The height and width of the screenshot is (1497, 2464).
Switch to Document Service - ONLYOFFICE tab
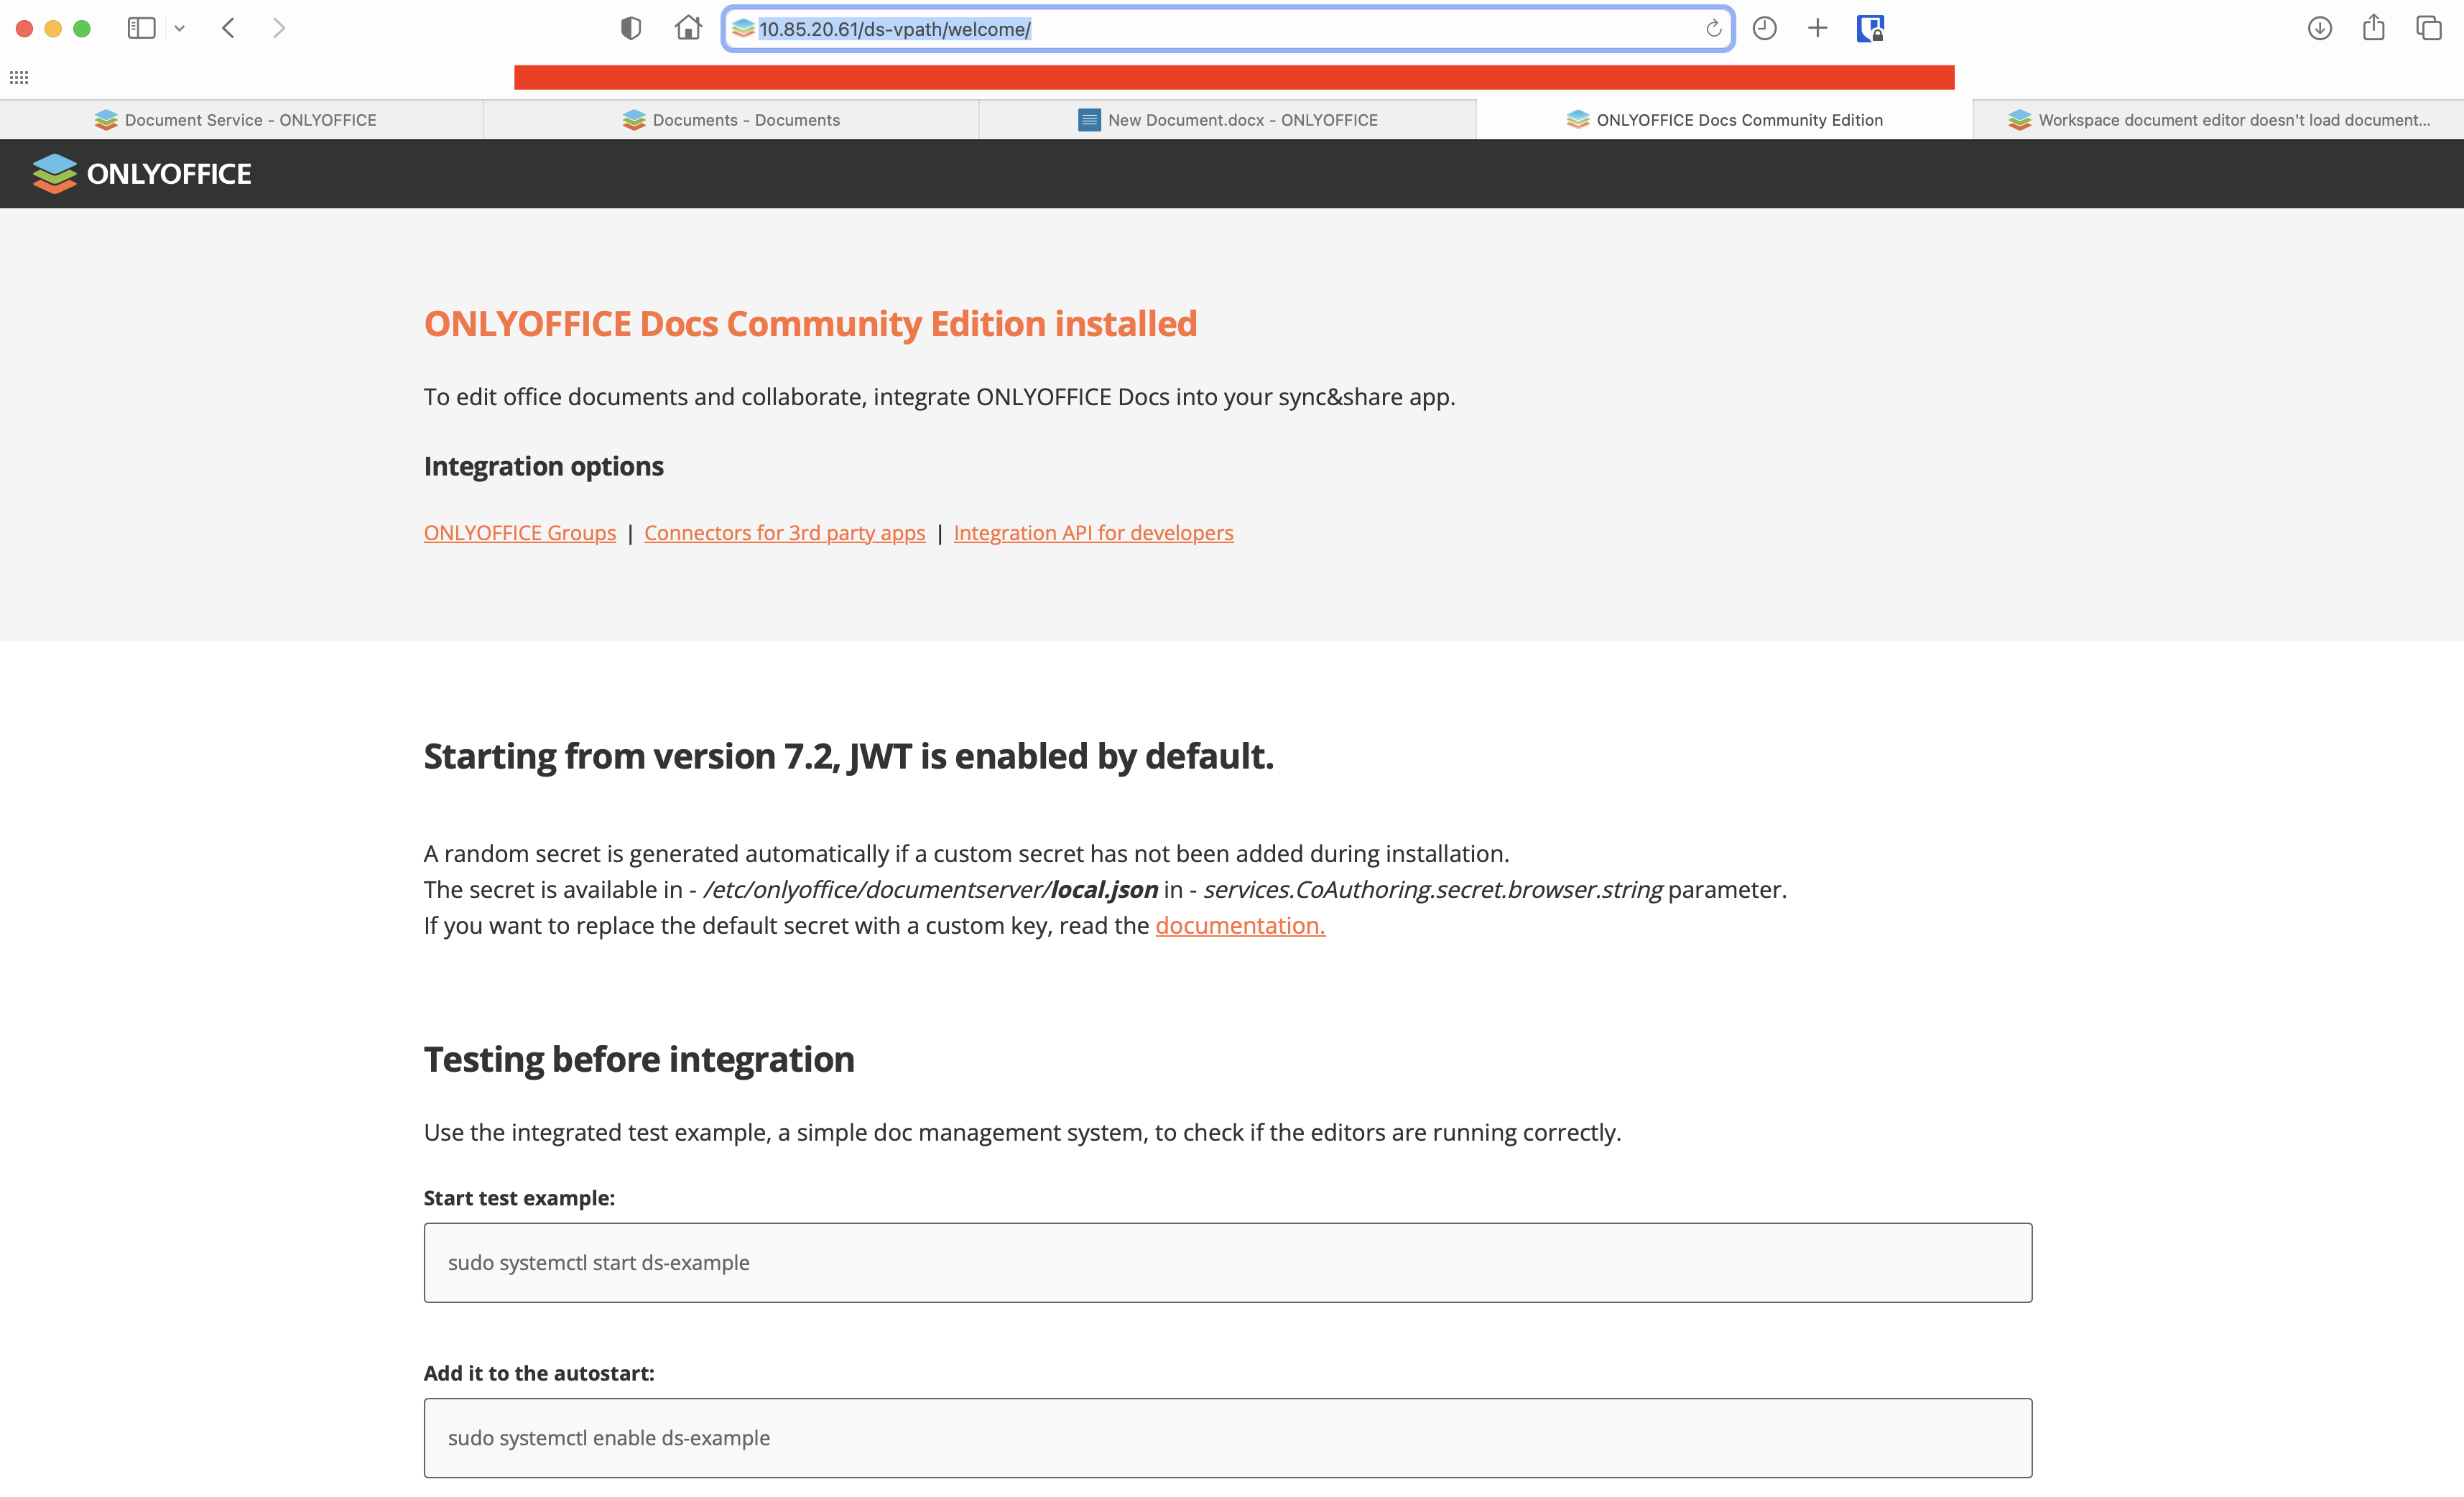(241, 120)
